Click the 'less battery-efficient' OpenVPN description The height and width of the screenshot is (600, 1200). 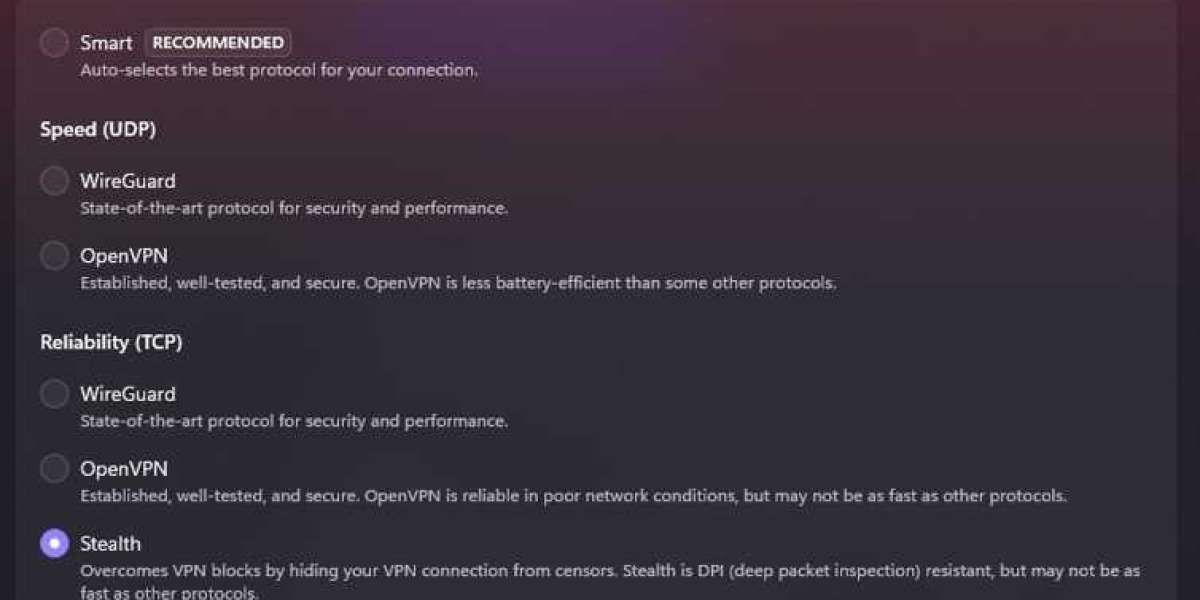point(458,283)
